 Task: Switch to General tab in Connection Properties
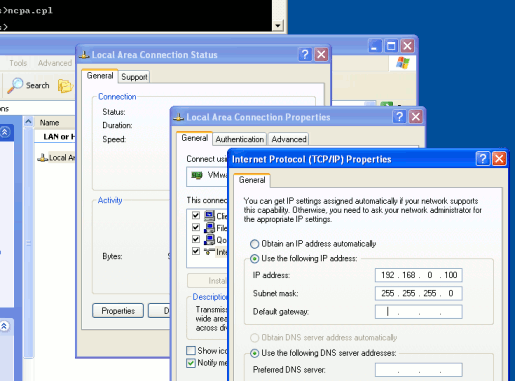[x=195, y=138]
